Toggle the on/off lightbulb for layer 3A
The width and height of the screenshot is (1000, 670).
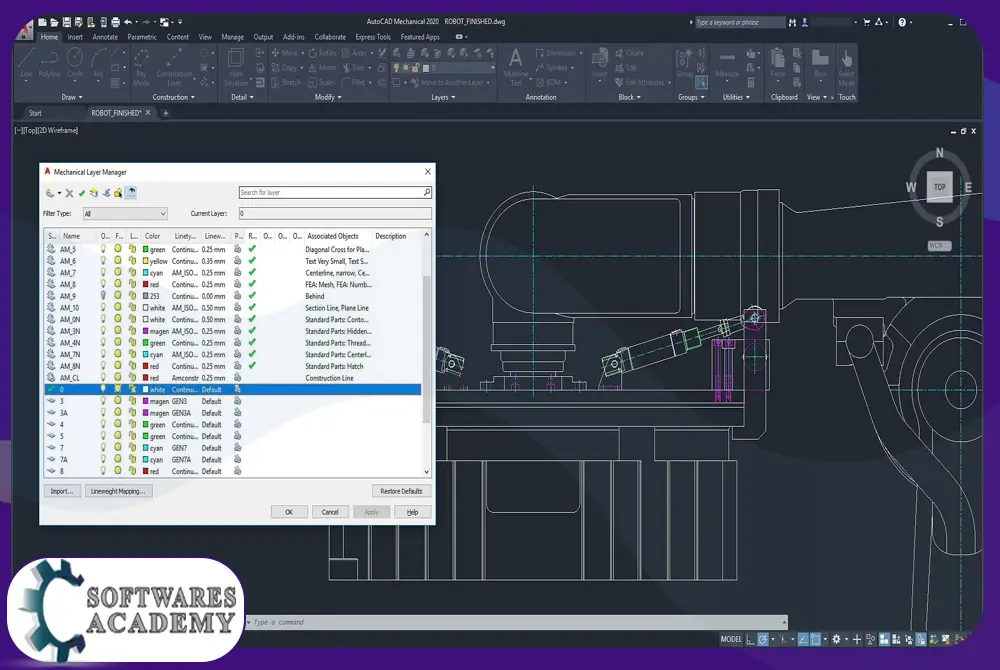(x=103, y=412)
